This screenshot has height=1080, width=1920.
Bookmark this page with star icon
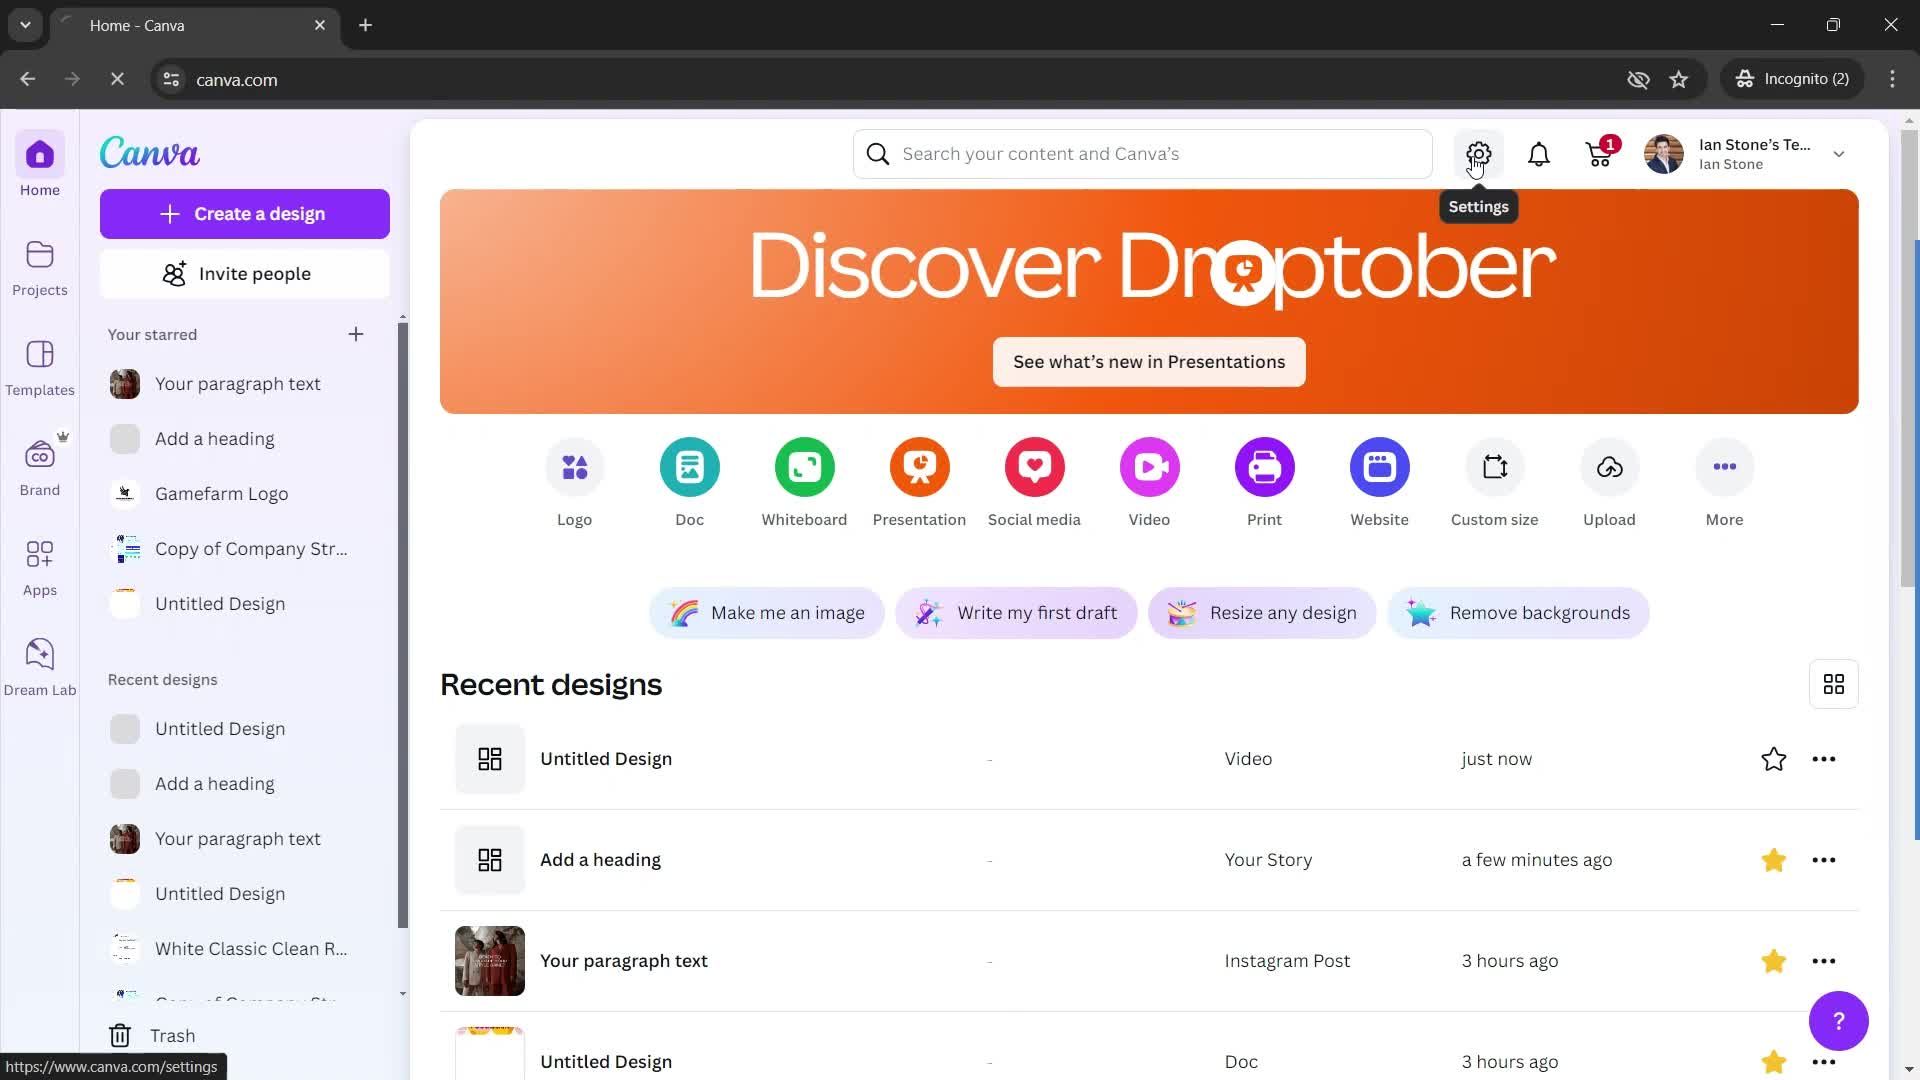click(x=1679, y=79)
